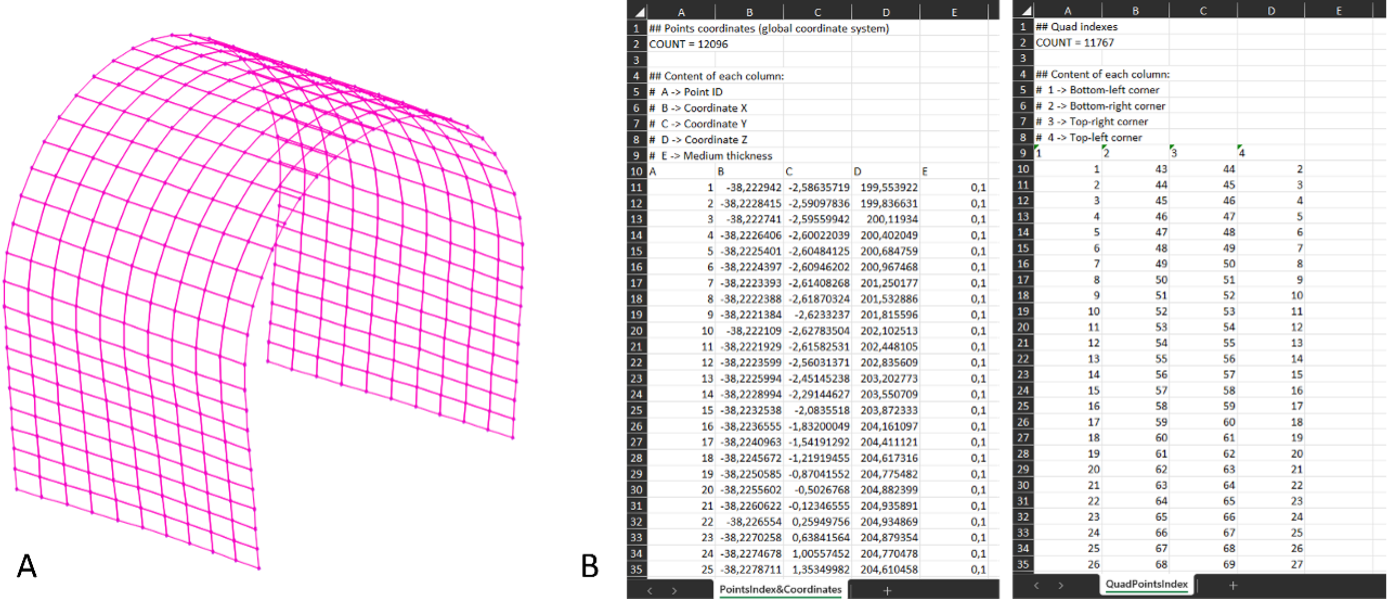Click cell with value 43 in quad sheet
This screenshot has width=1390, height=601.
point(1135,169)
